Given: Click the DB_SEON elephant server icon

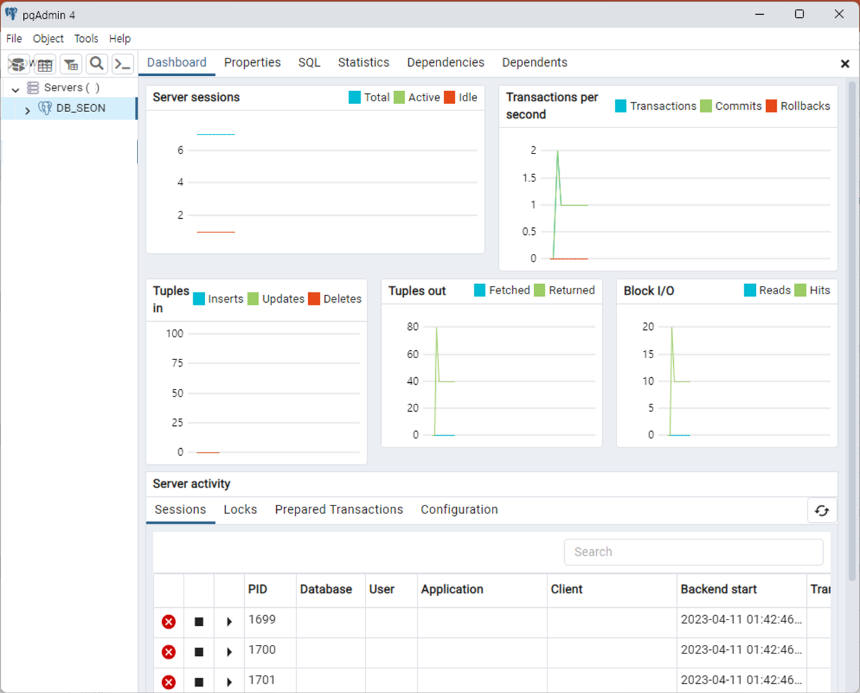Looking at the screenshot, I should [x=45, y=108].
